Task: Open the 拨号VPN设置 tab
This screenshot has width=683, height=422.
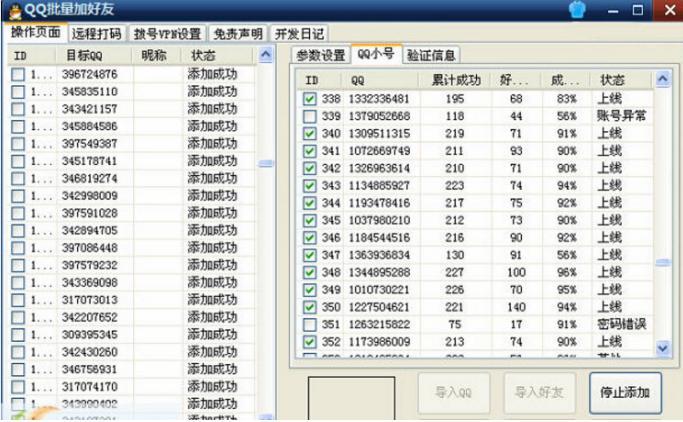Action: click(x=167, y=34)
